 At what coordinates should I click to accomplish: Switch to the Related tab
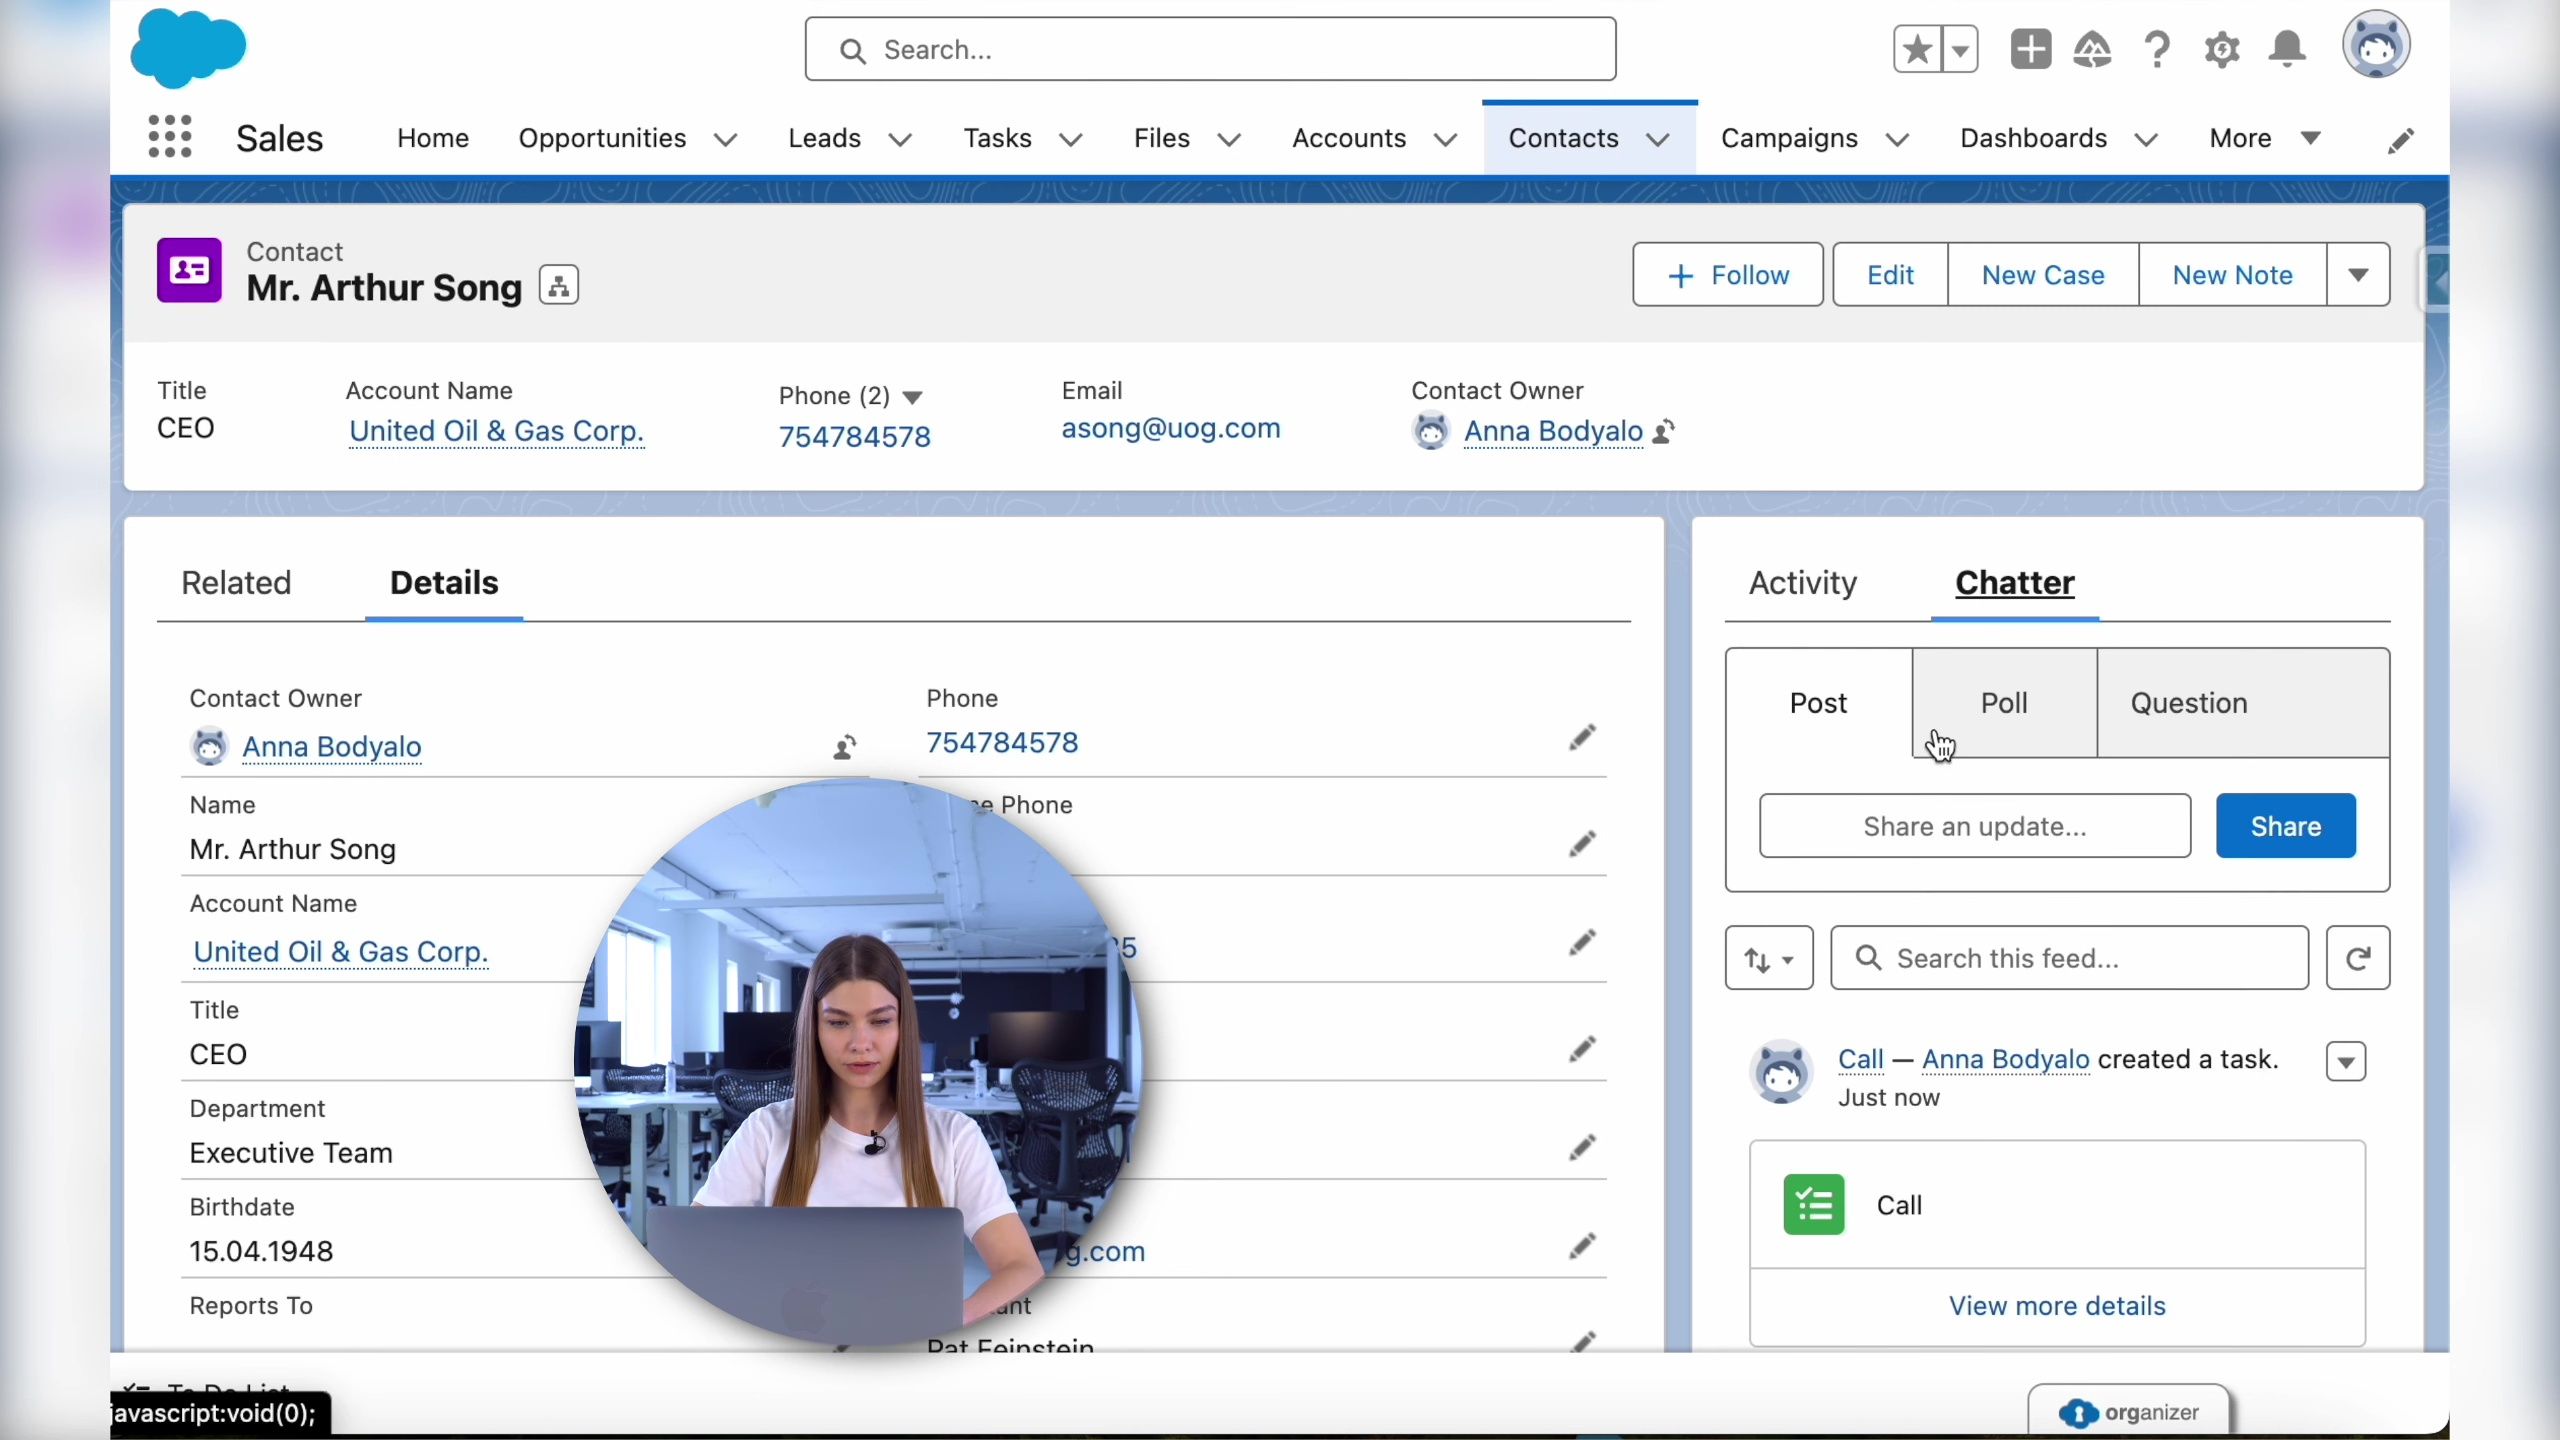pos(236,583)
